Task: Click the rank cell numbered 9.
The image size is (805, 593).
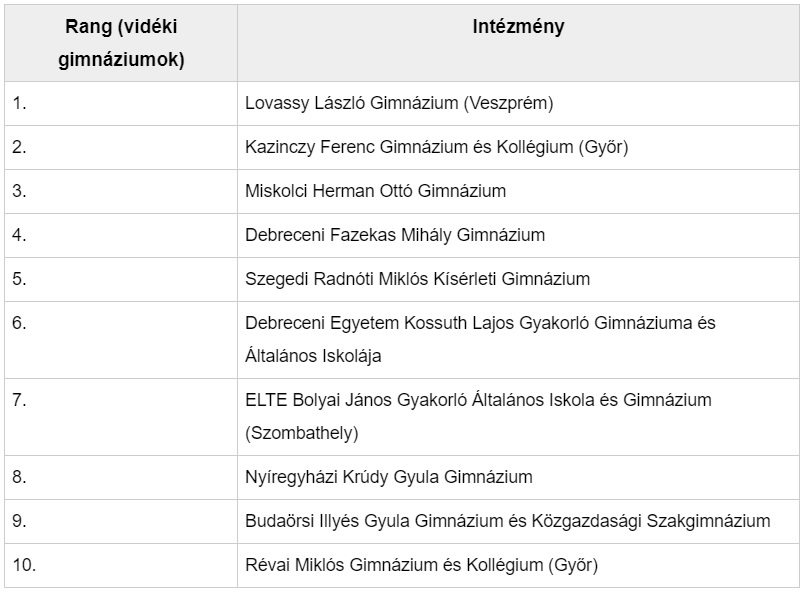Action: 19,521
